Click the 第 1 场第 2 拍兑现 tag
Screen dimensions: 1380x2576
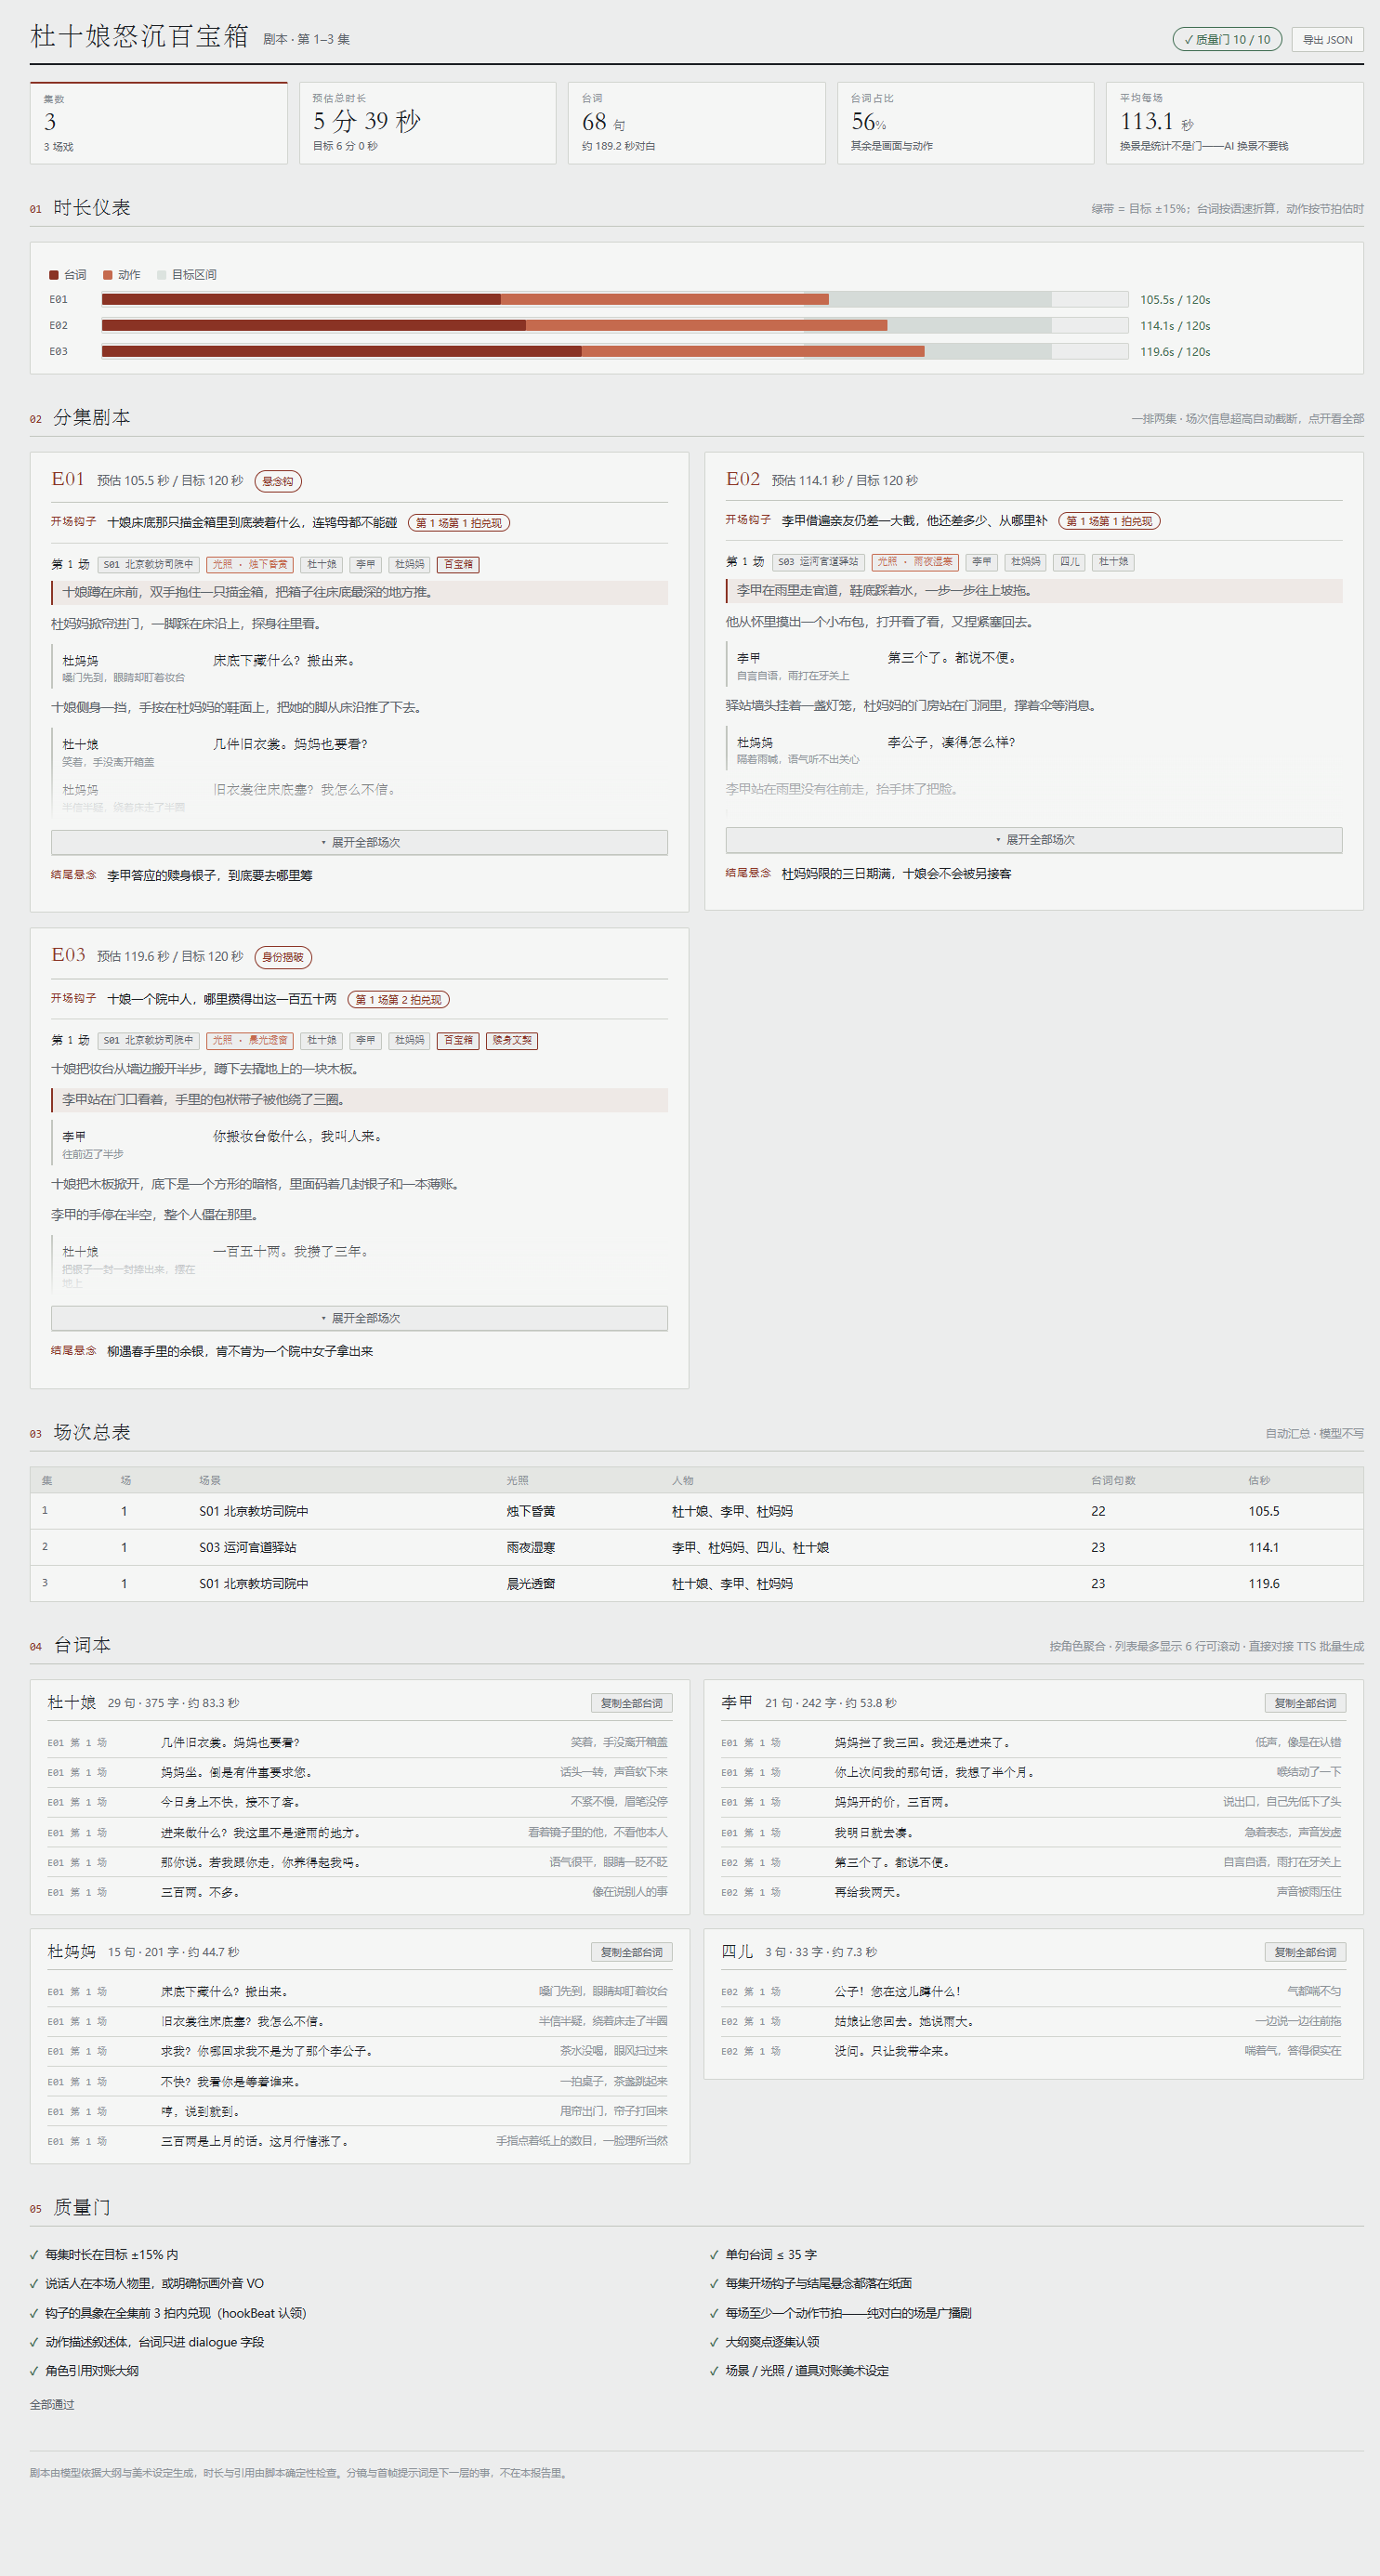[x=399, y=1000]
